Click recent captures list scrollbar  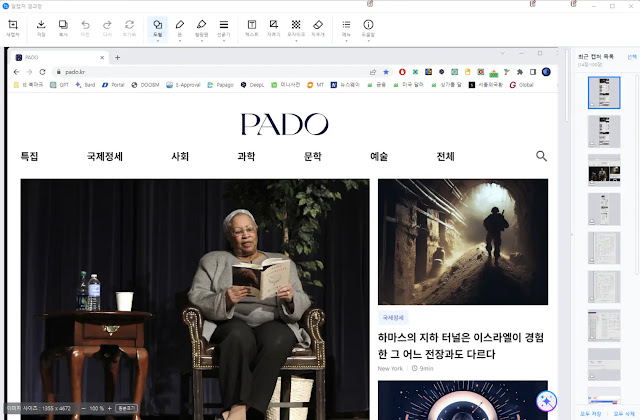pos(638,176)
